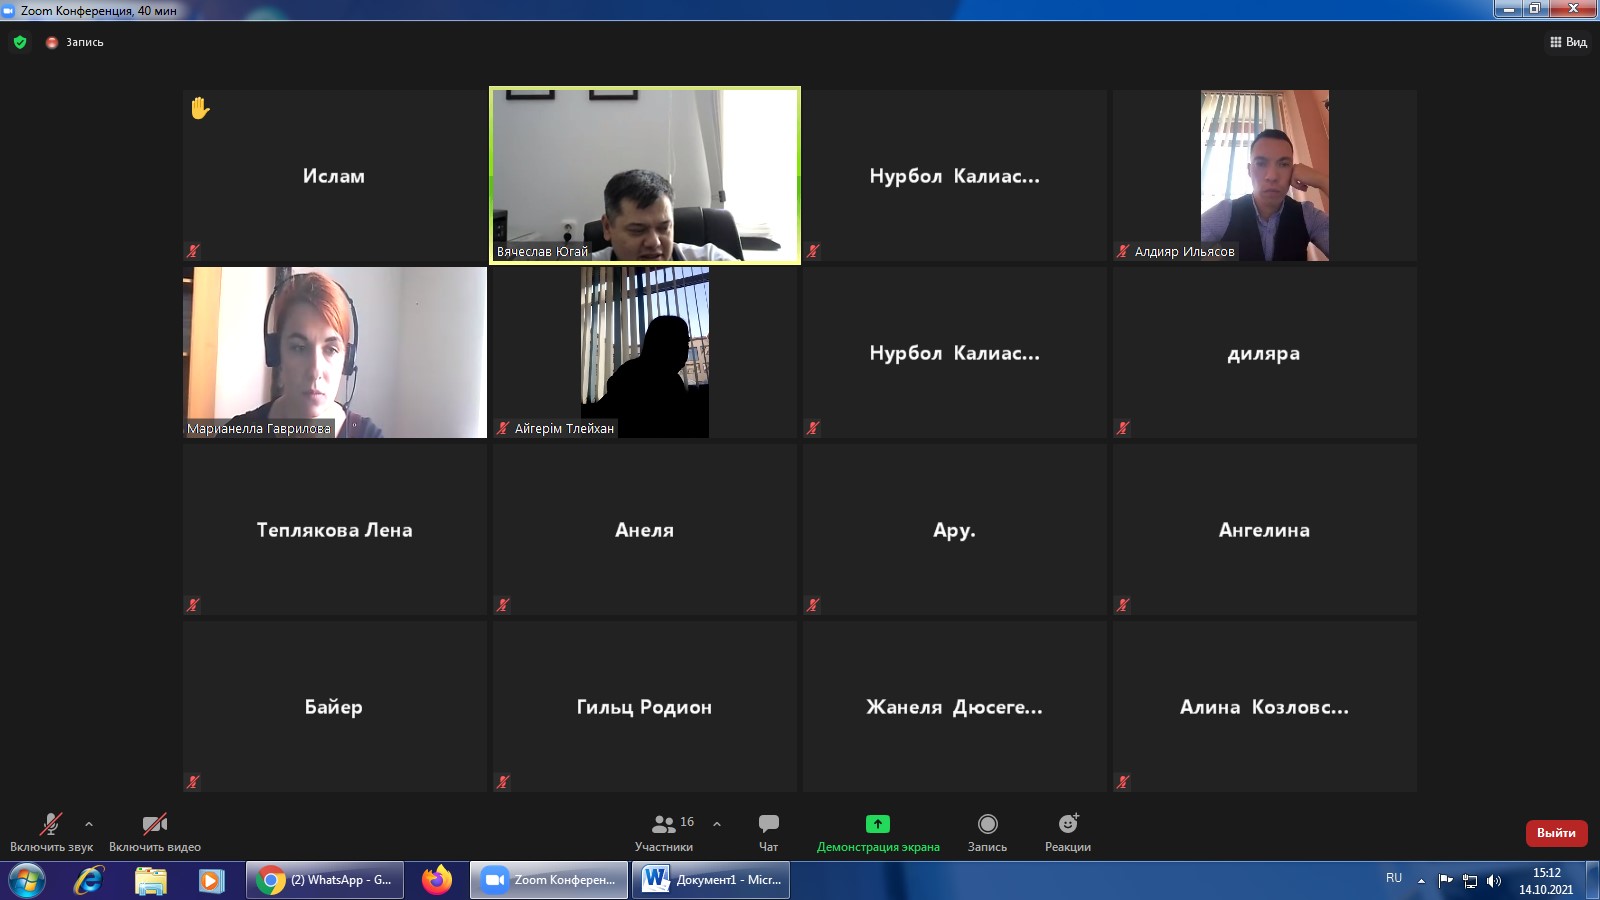Click muted mic icon on Ару. tile

(813, 605)
